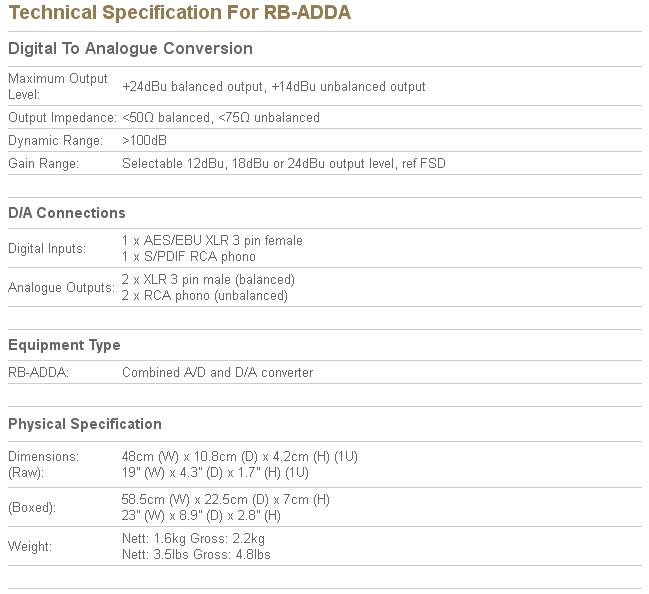Click the Dynamic Range label
The width and height of the screenshot is (649, 594).
56,140
